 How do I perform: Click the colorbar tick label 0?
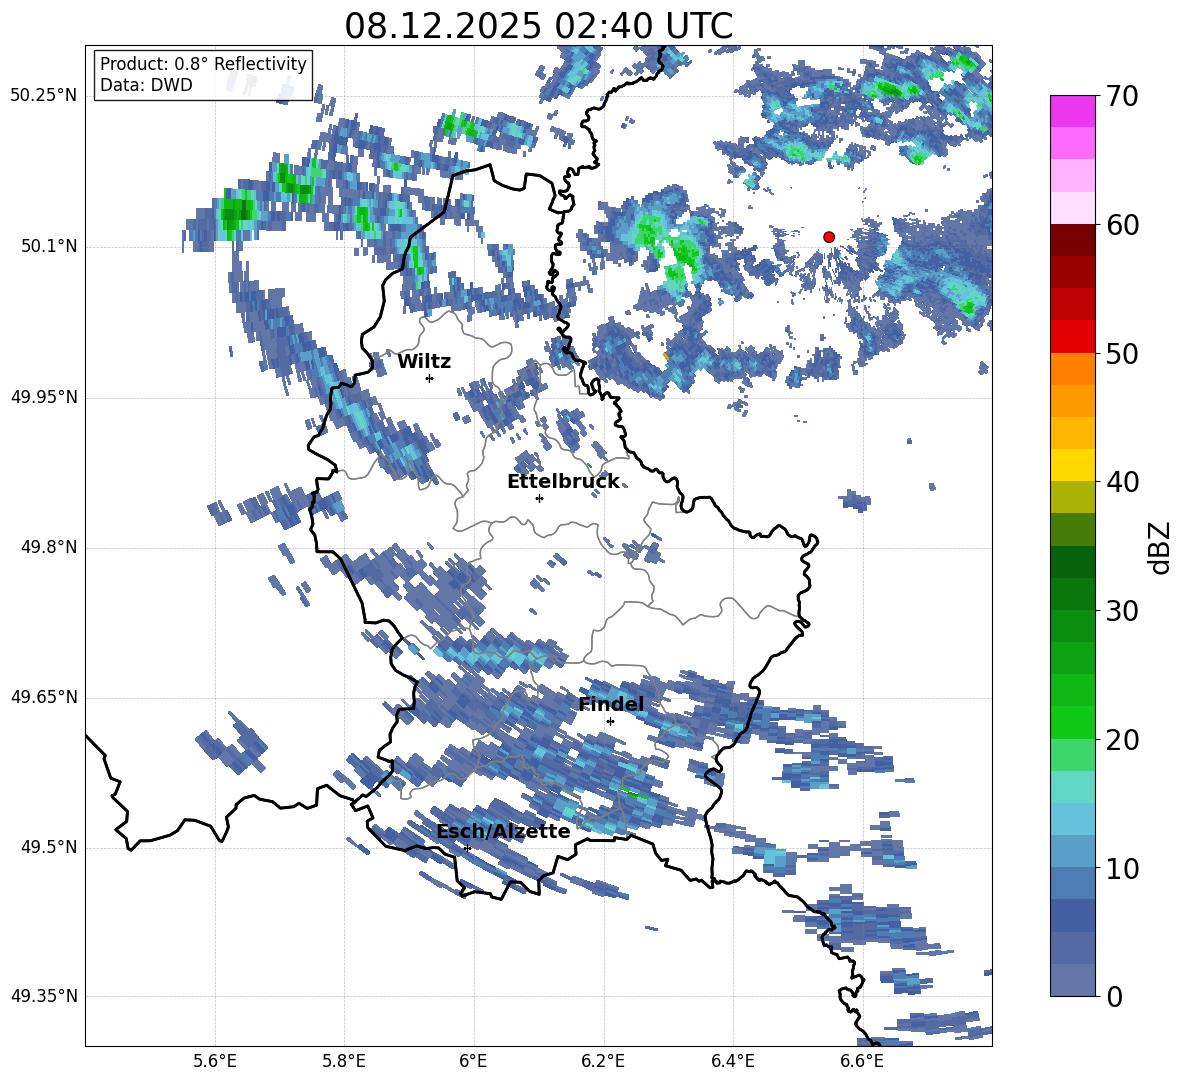1114,996
